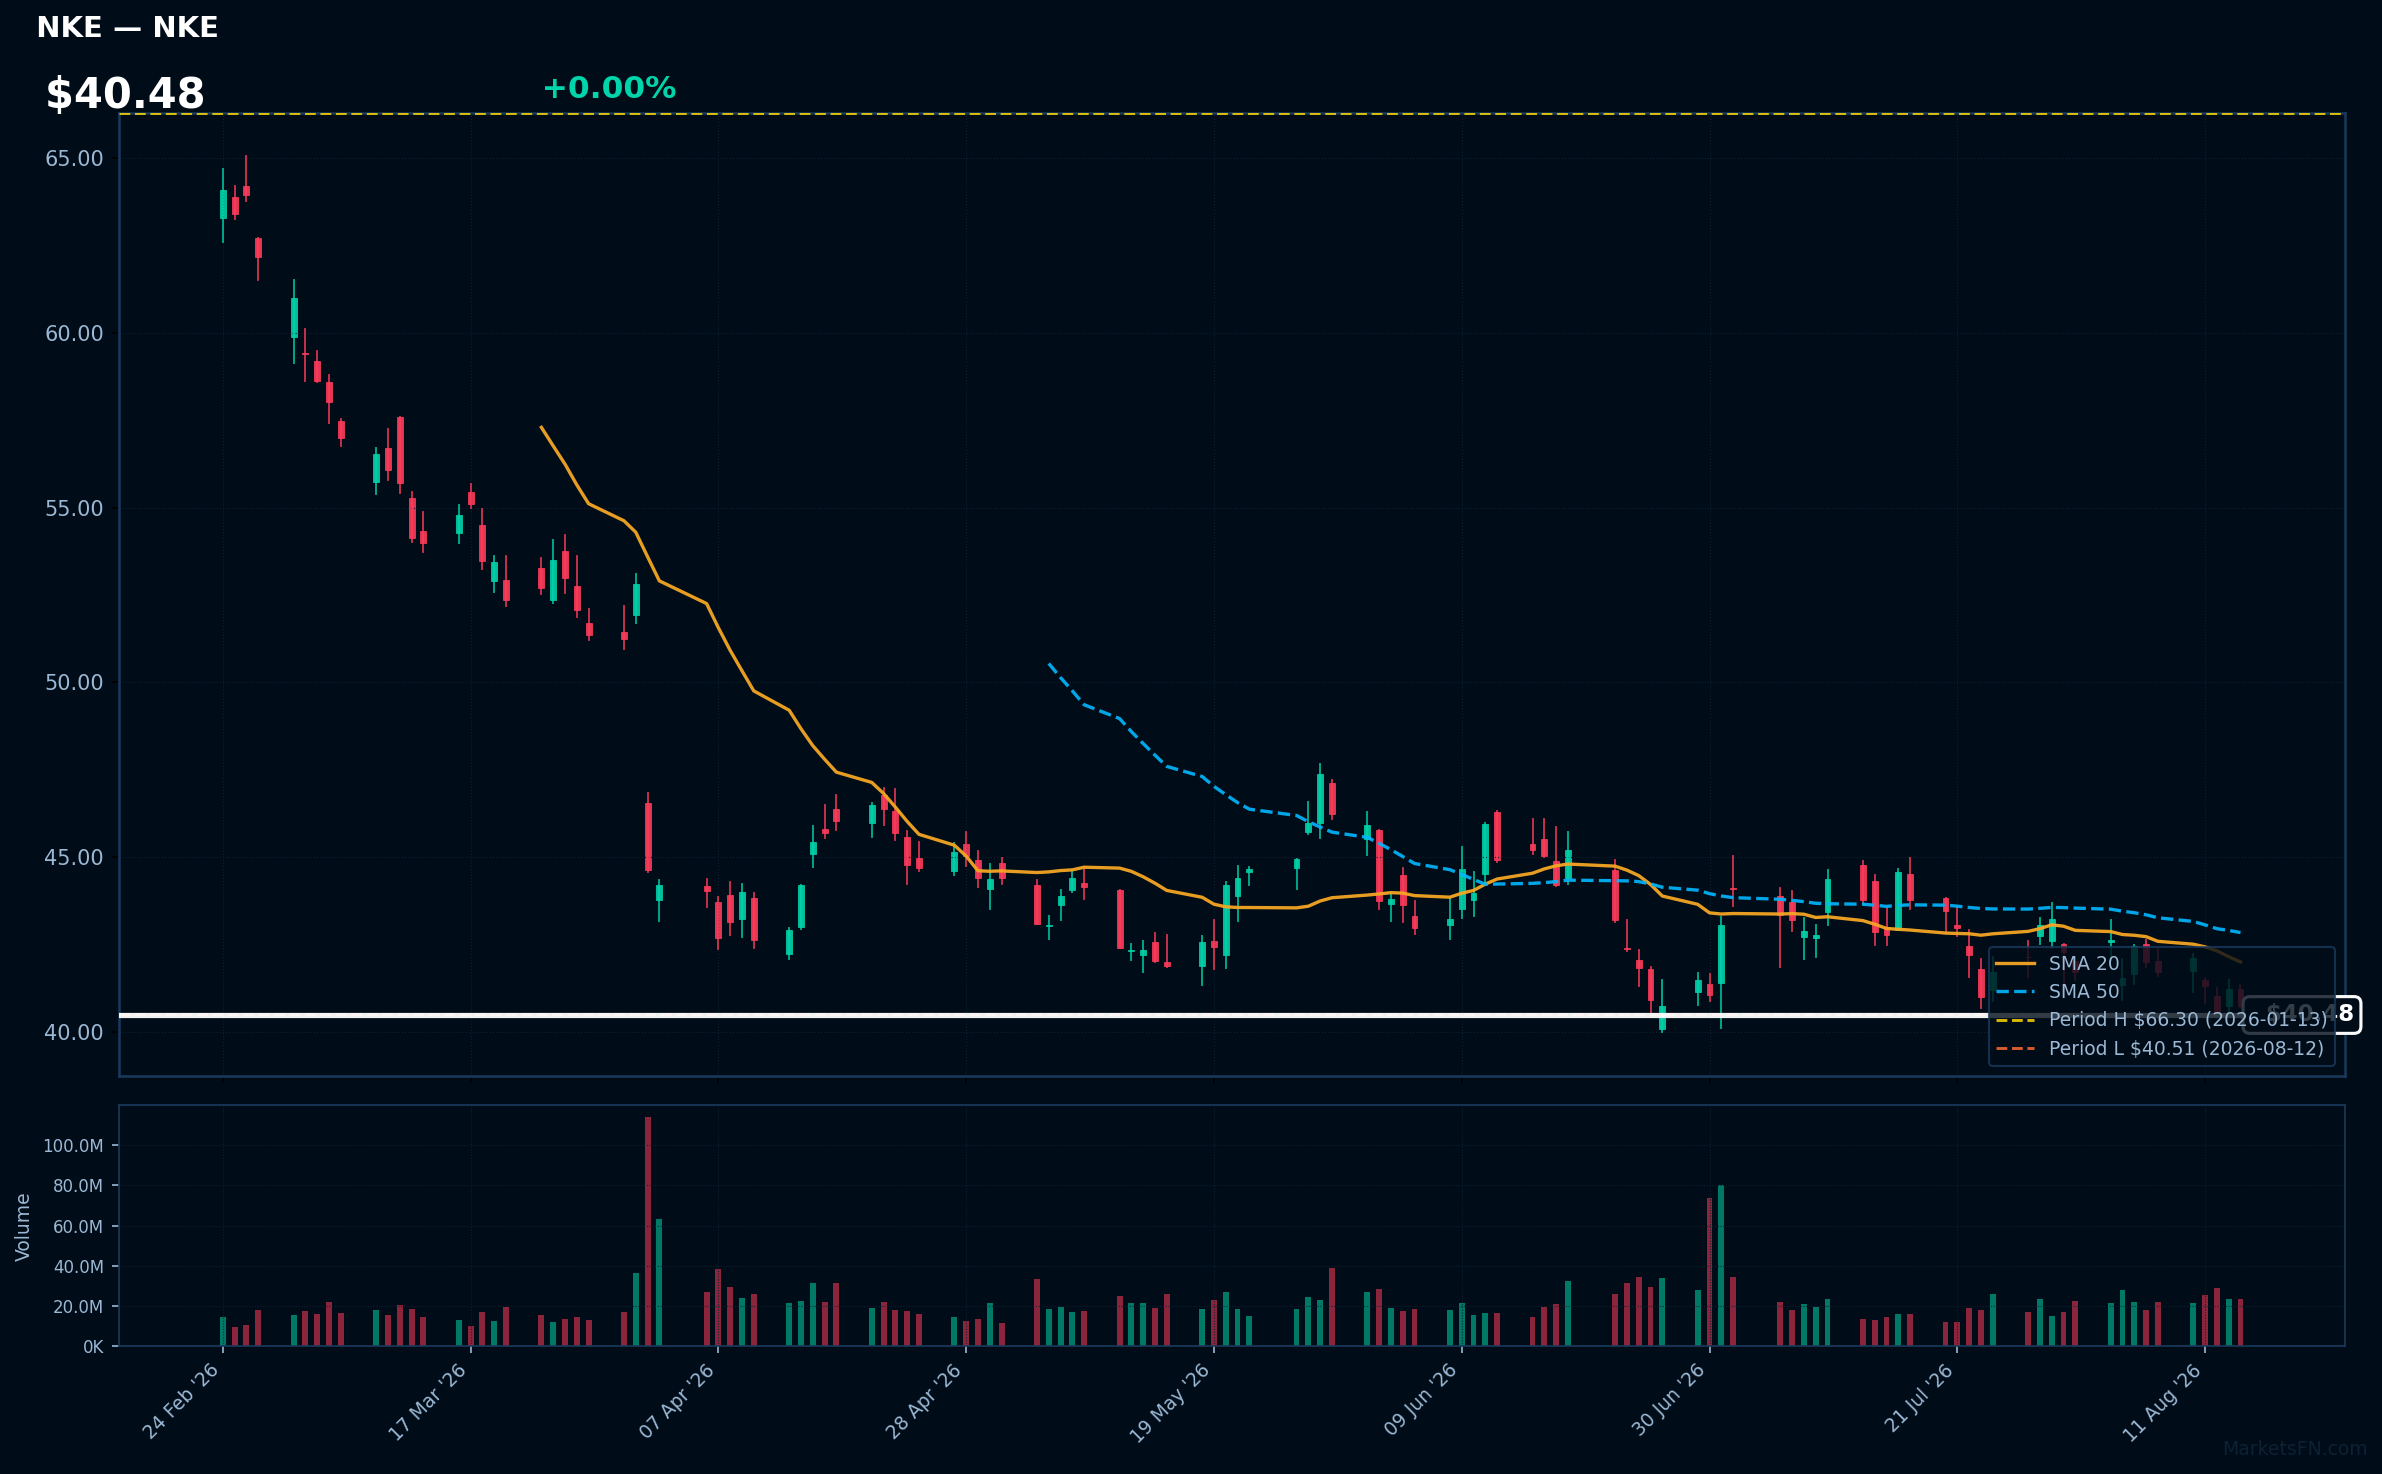
Task: Select the 09 Jun '26 date label
Action: 1421,1399
